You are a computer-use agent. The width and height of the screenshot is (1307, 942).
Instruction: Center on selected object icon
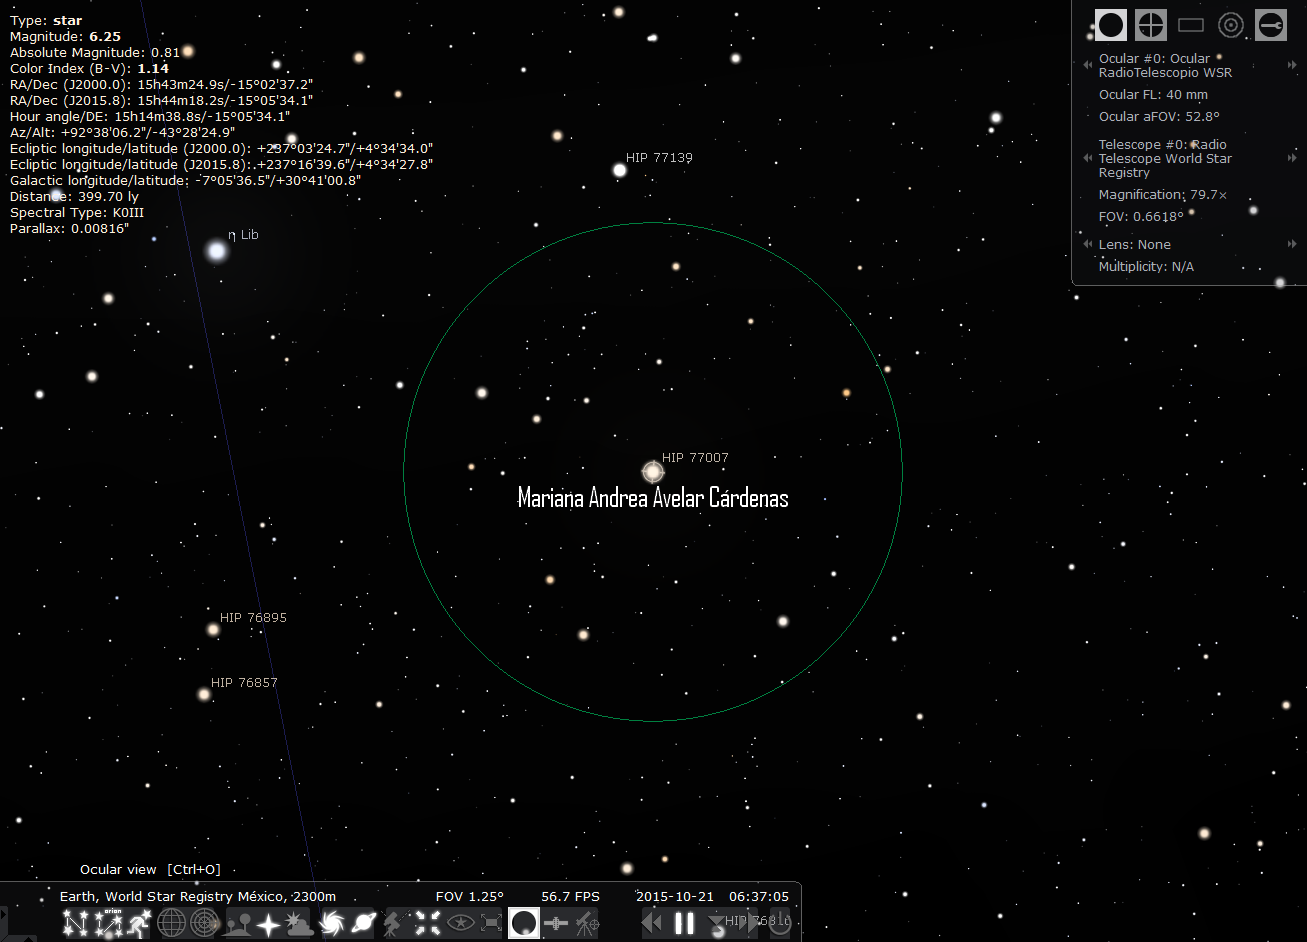click(x=428, y=923)
